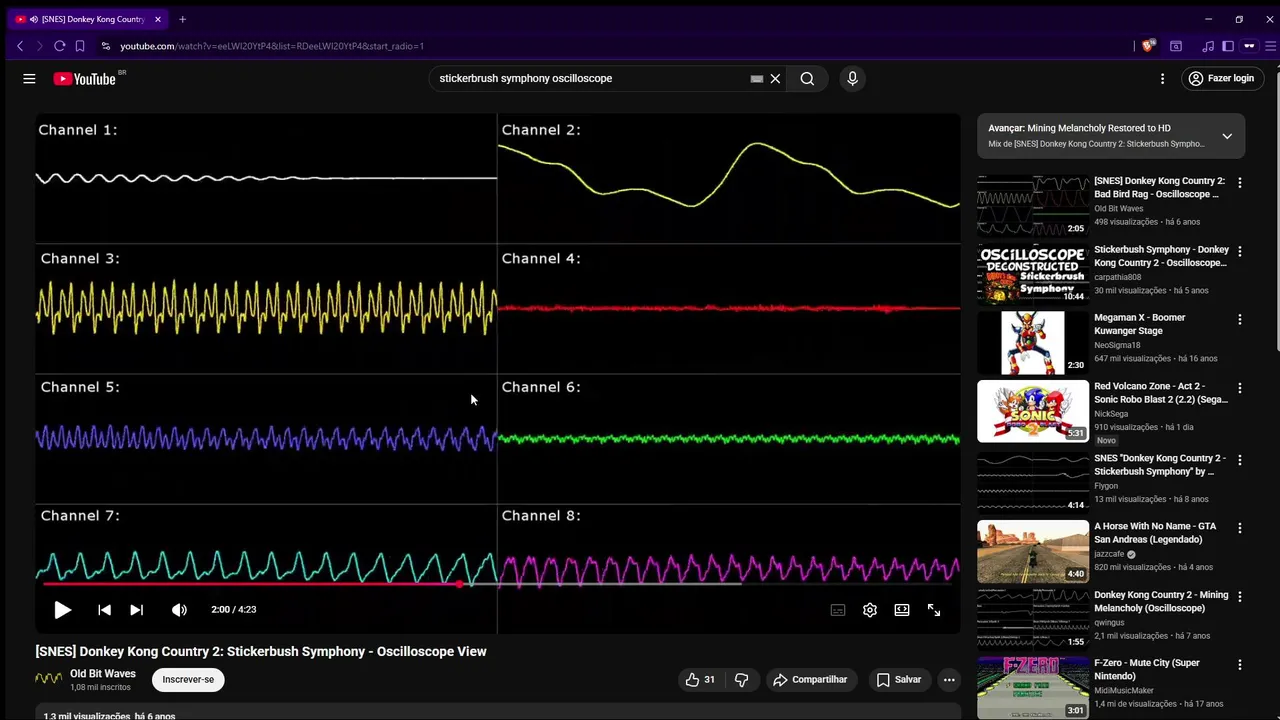Screen dimensions: 1280x720
Task: Open Megaman X Boomer Kuwanger Stage title
Action: pyautogui.click(x=1140, y=324)
